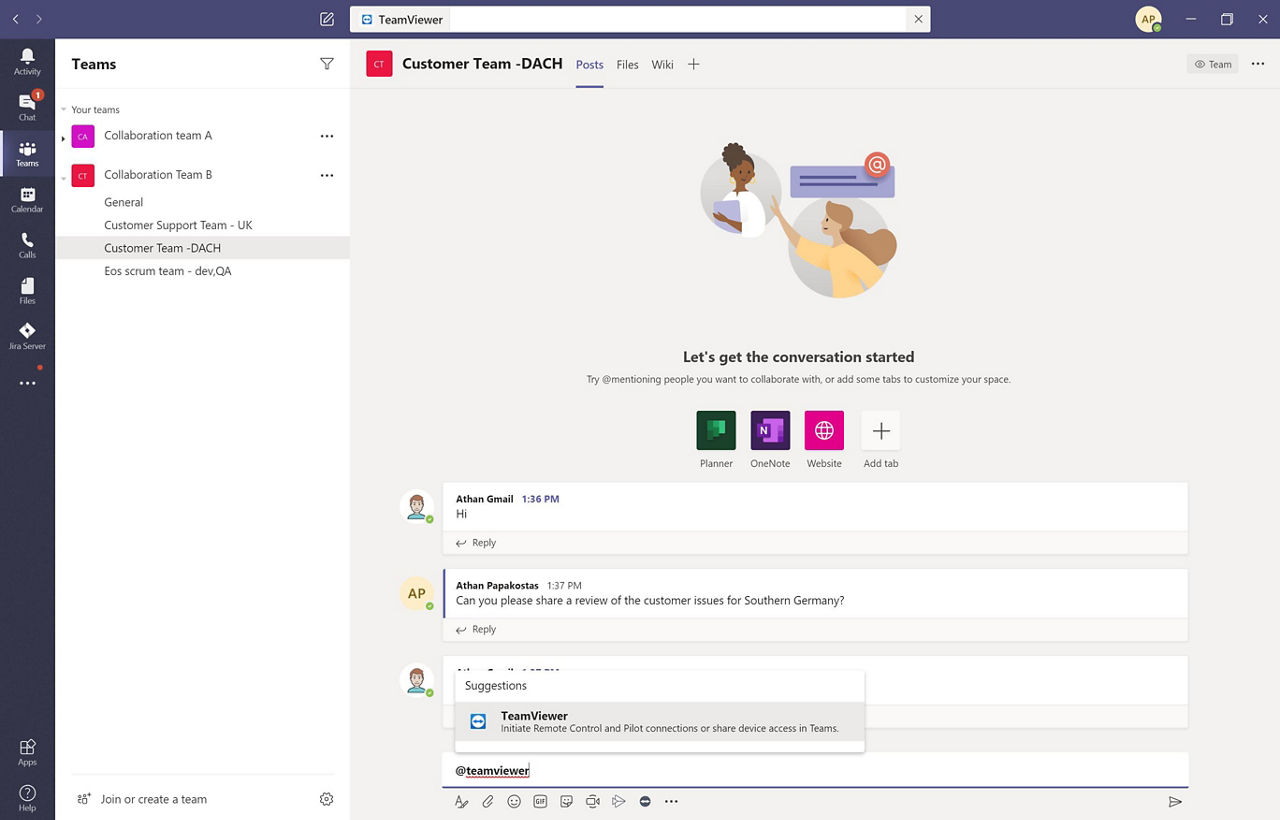Image resolution: width=1280 pixels, height=820 pixels.
Task: Attach a file using the paperclip icon
Action: 487,801
